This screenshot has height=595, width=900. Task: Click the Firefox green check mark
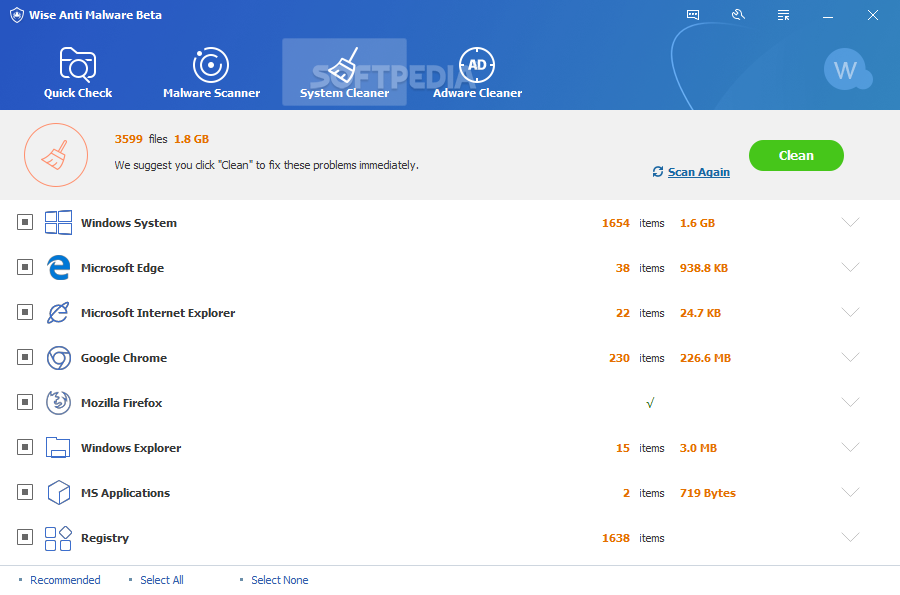coord(650,403)
